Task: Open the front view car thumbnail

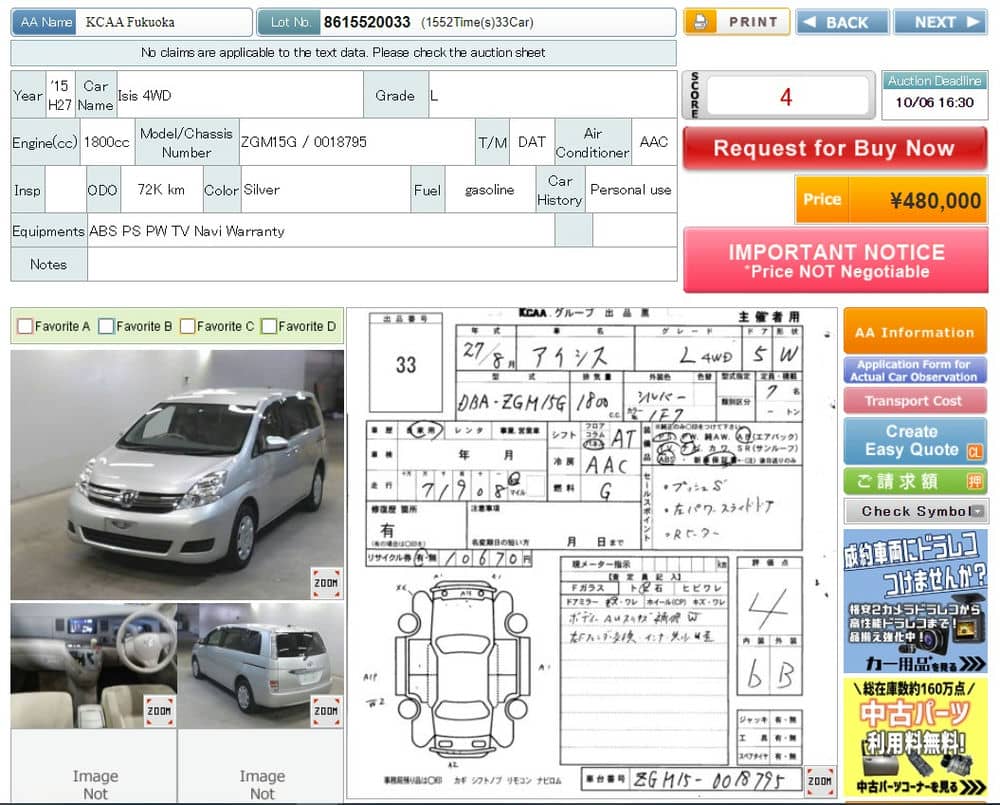Action: [177, 475]
